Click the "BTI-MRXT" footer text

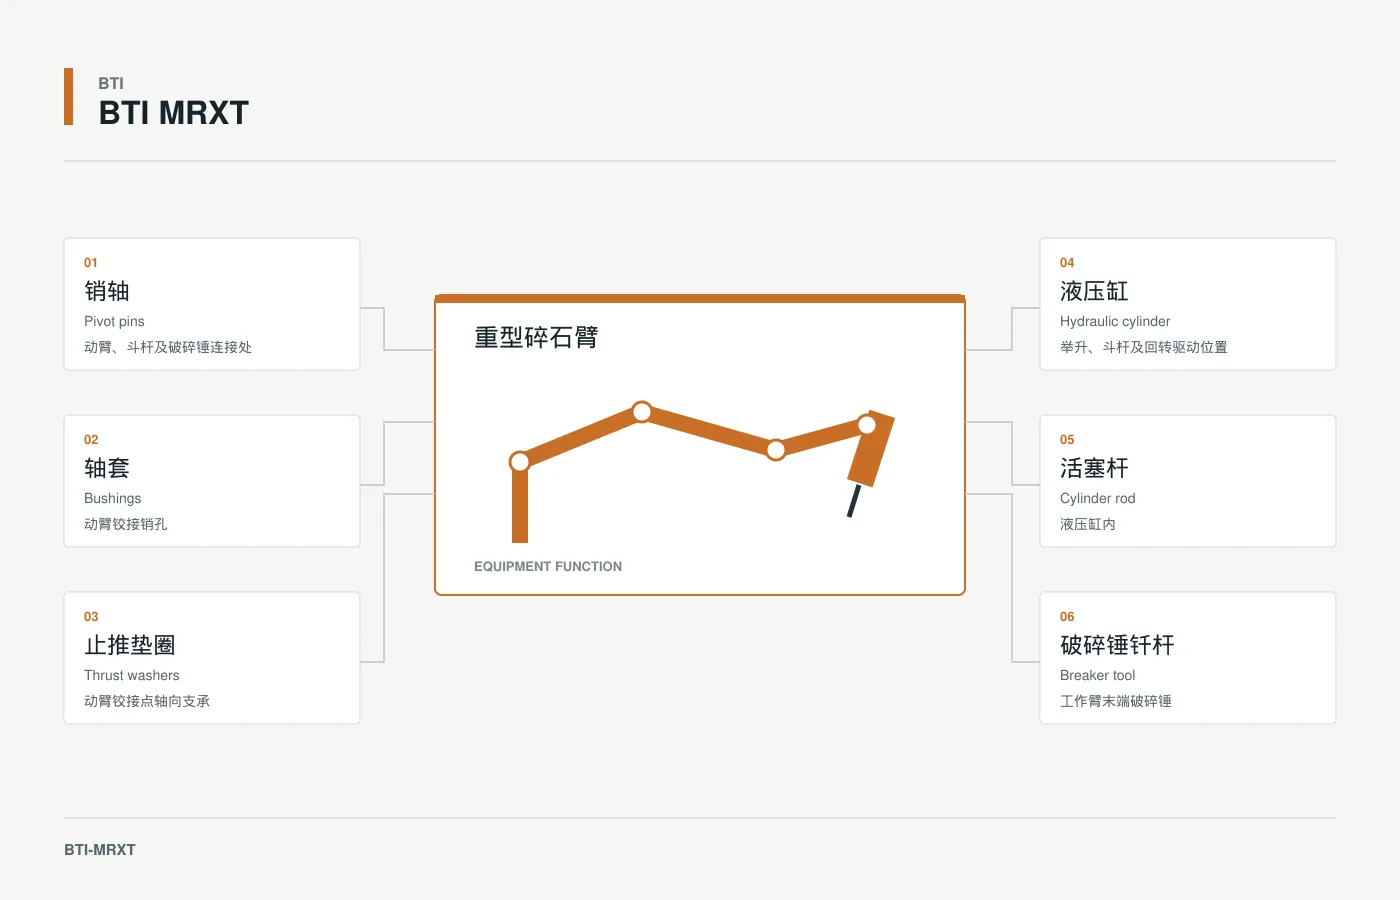pos(100,850)
